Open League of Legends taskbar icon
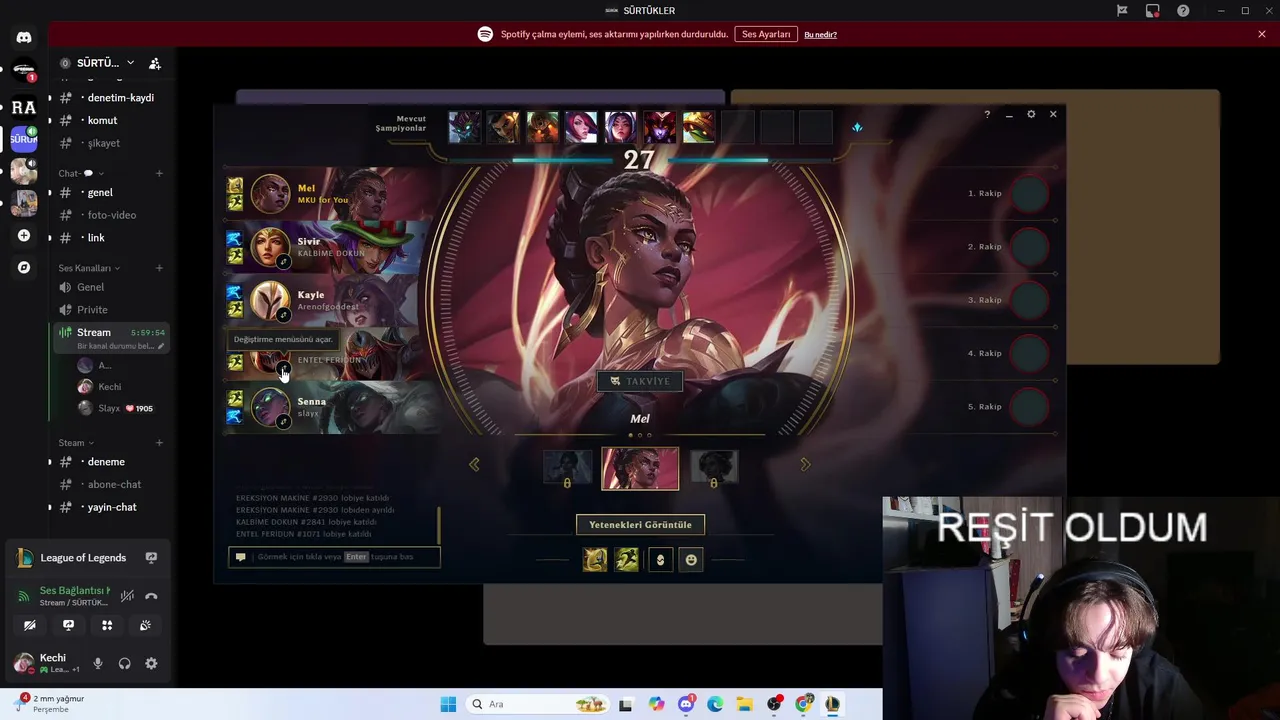 coord(832,704)
